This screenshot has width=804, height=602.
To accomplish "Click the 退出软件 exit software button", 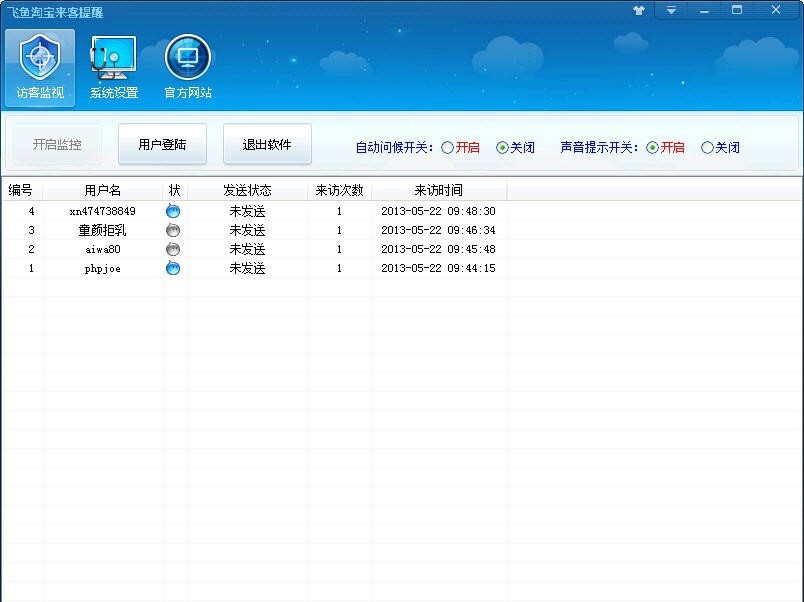I will [266, 144].
